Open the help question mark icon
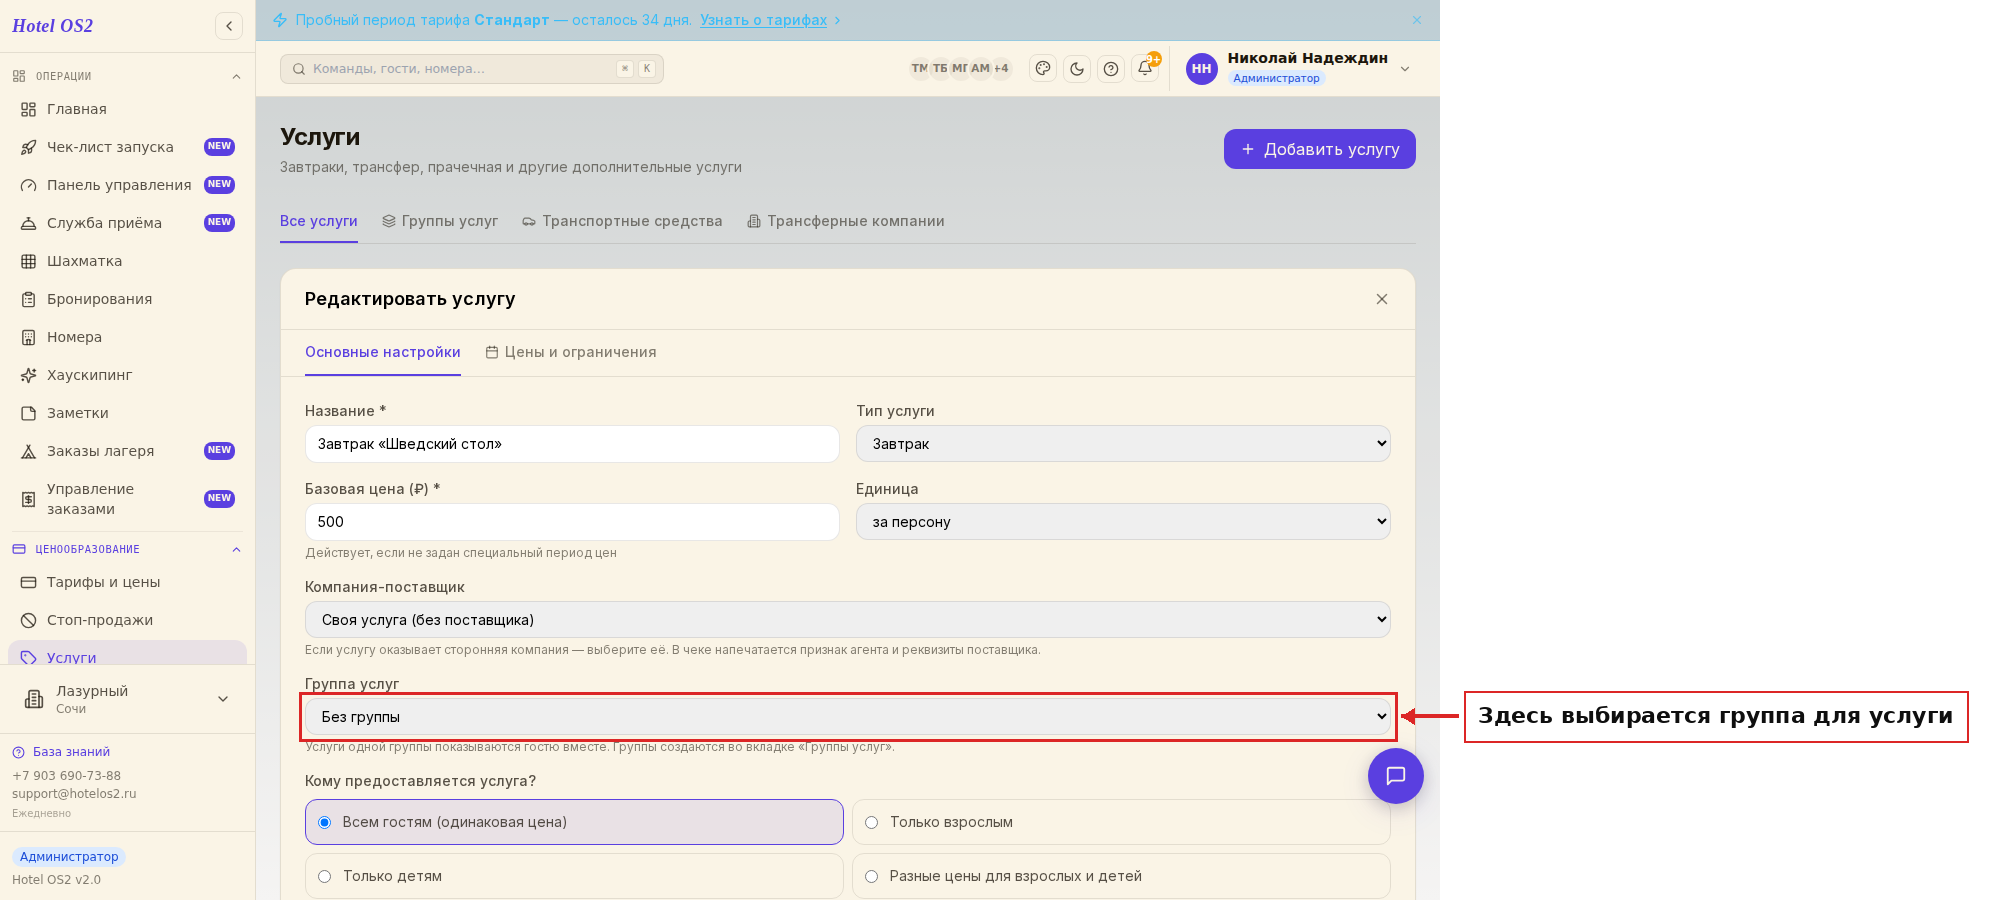 click(x=1111, y=69)
